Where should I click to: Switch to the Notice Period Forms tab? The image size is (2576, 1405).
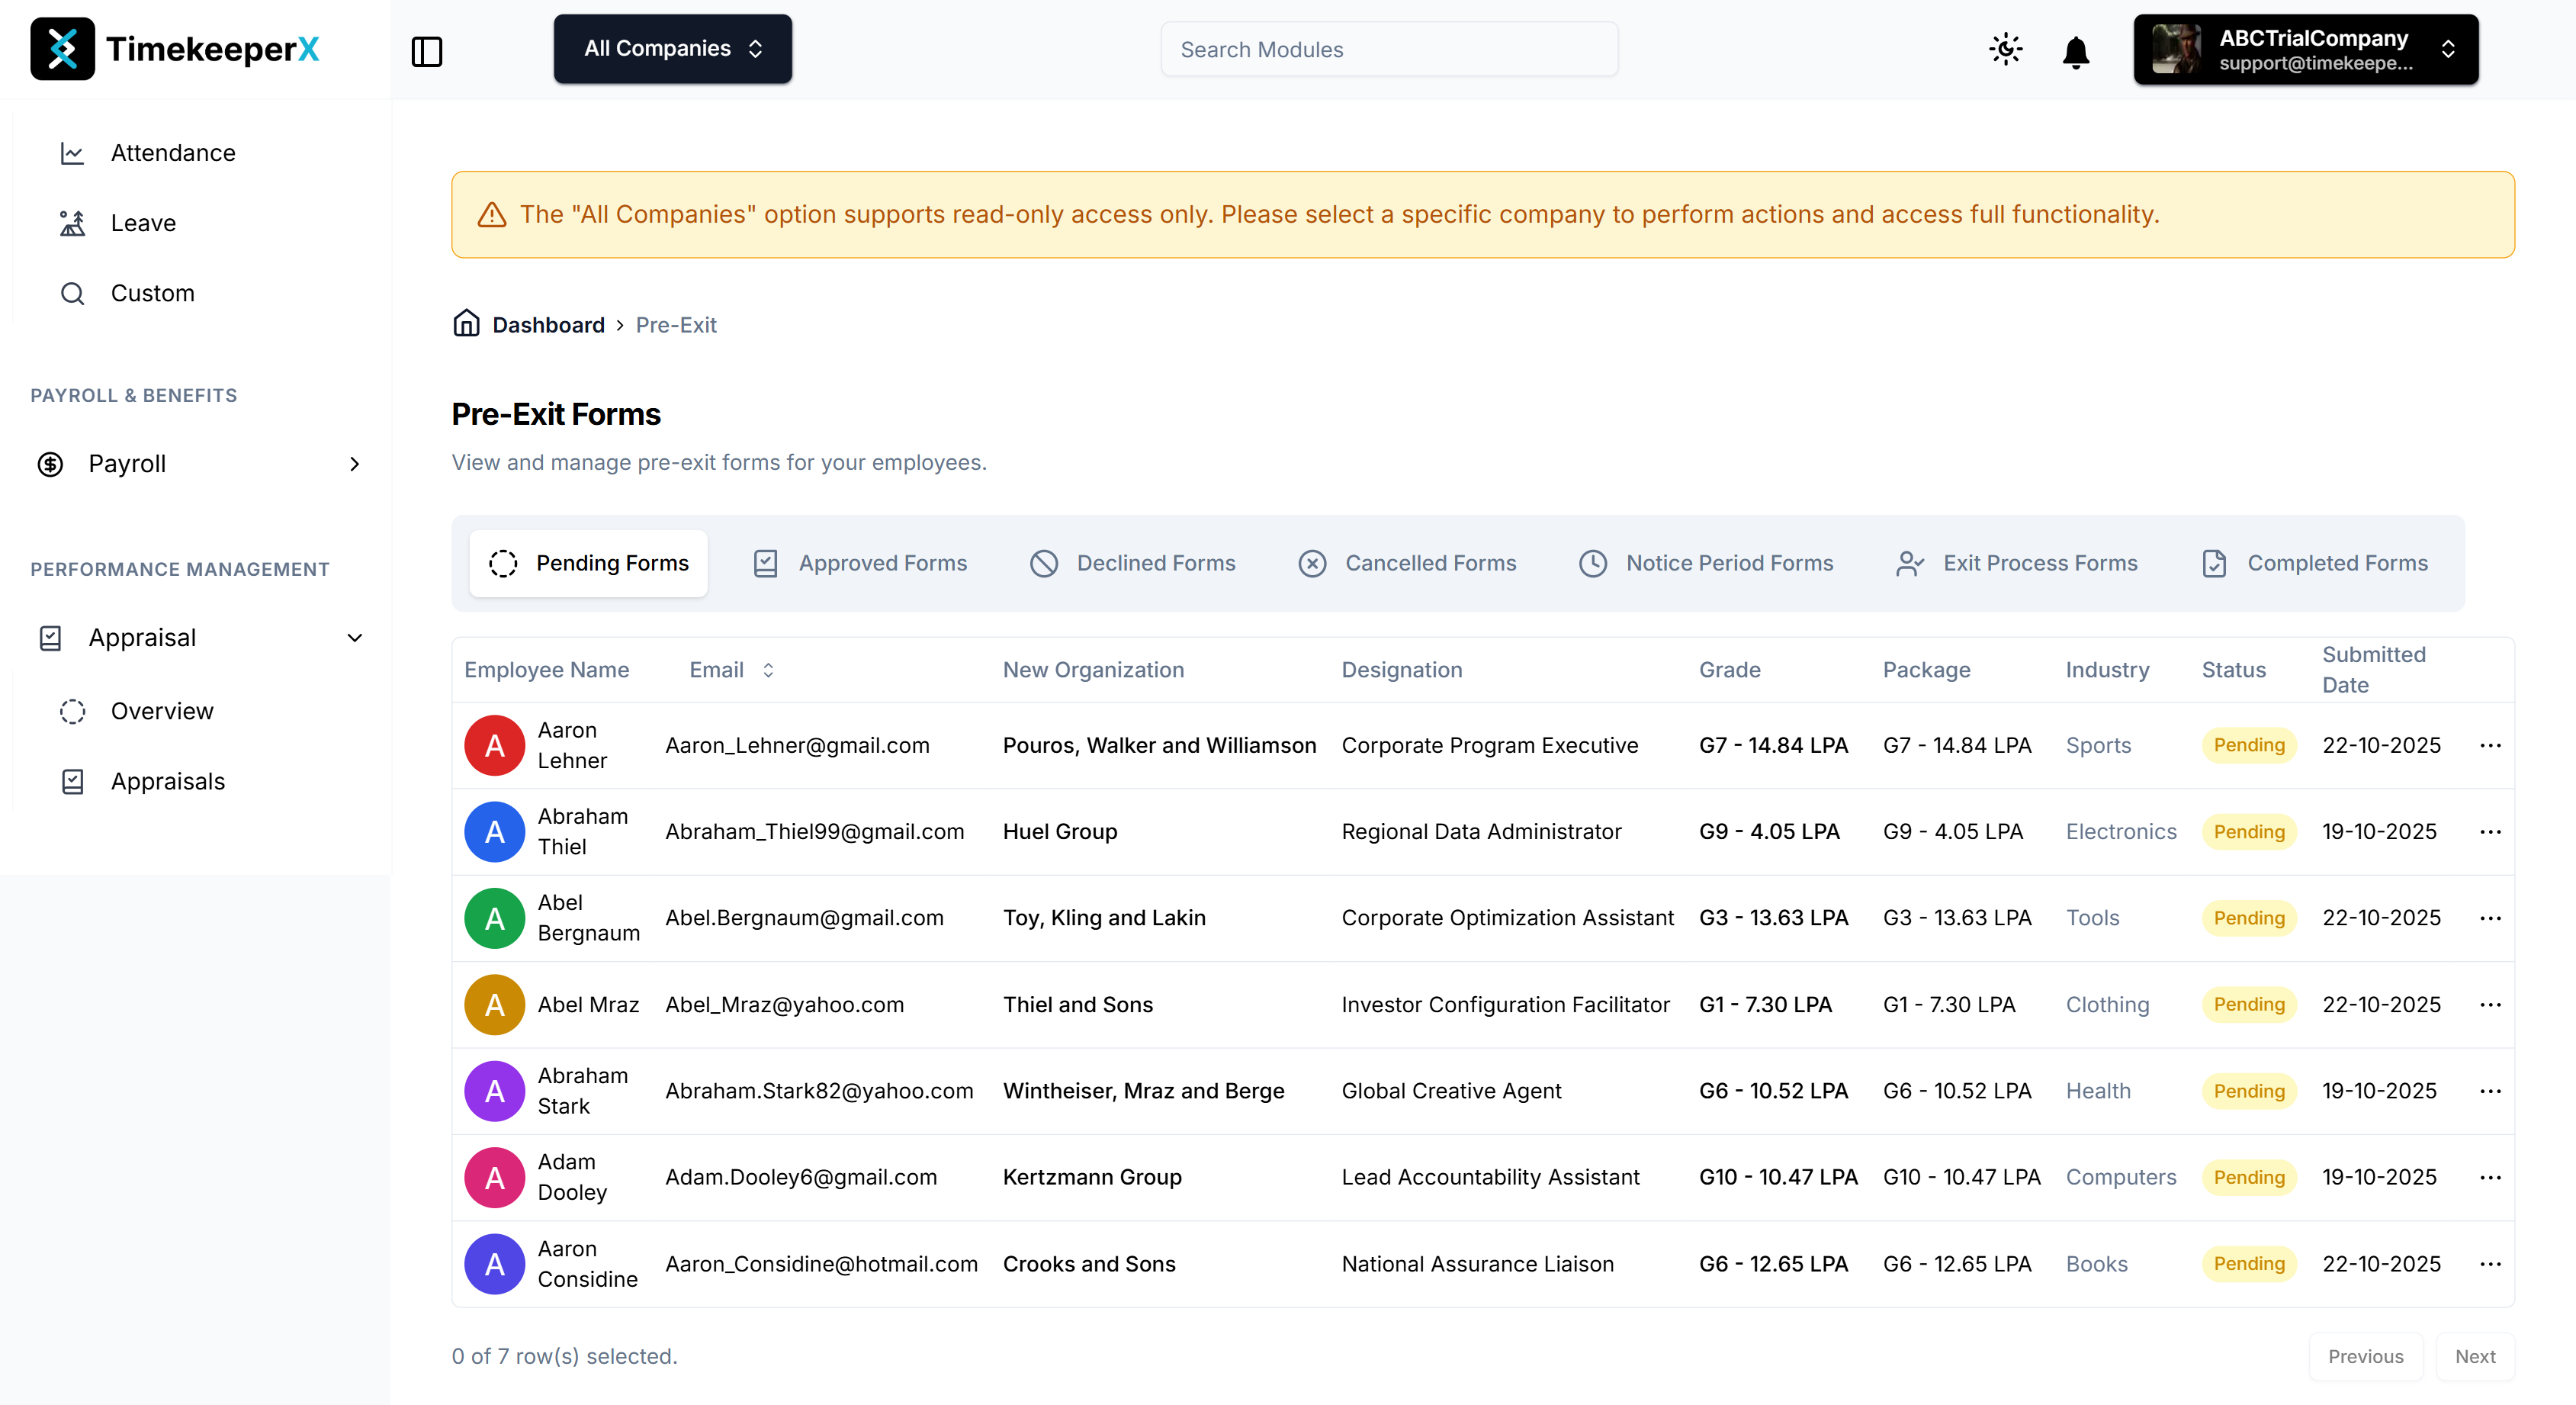(x=1706, y=563)
